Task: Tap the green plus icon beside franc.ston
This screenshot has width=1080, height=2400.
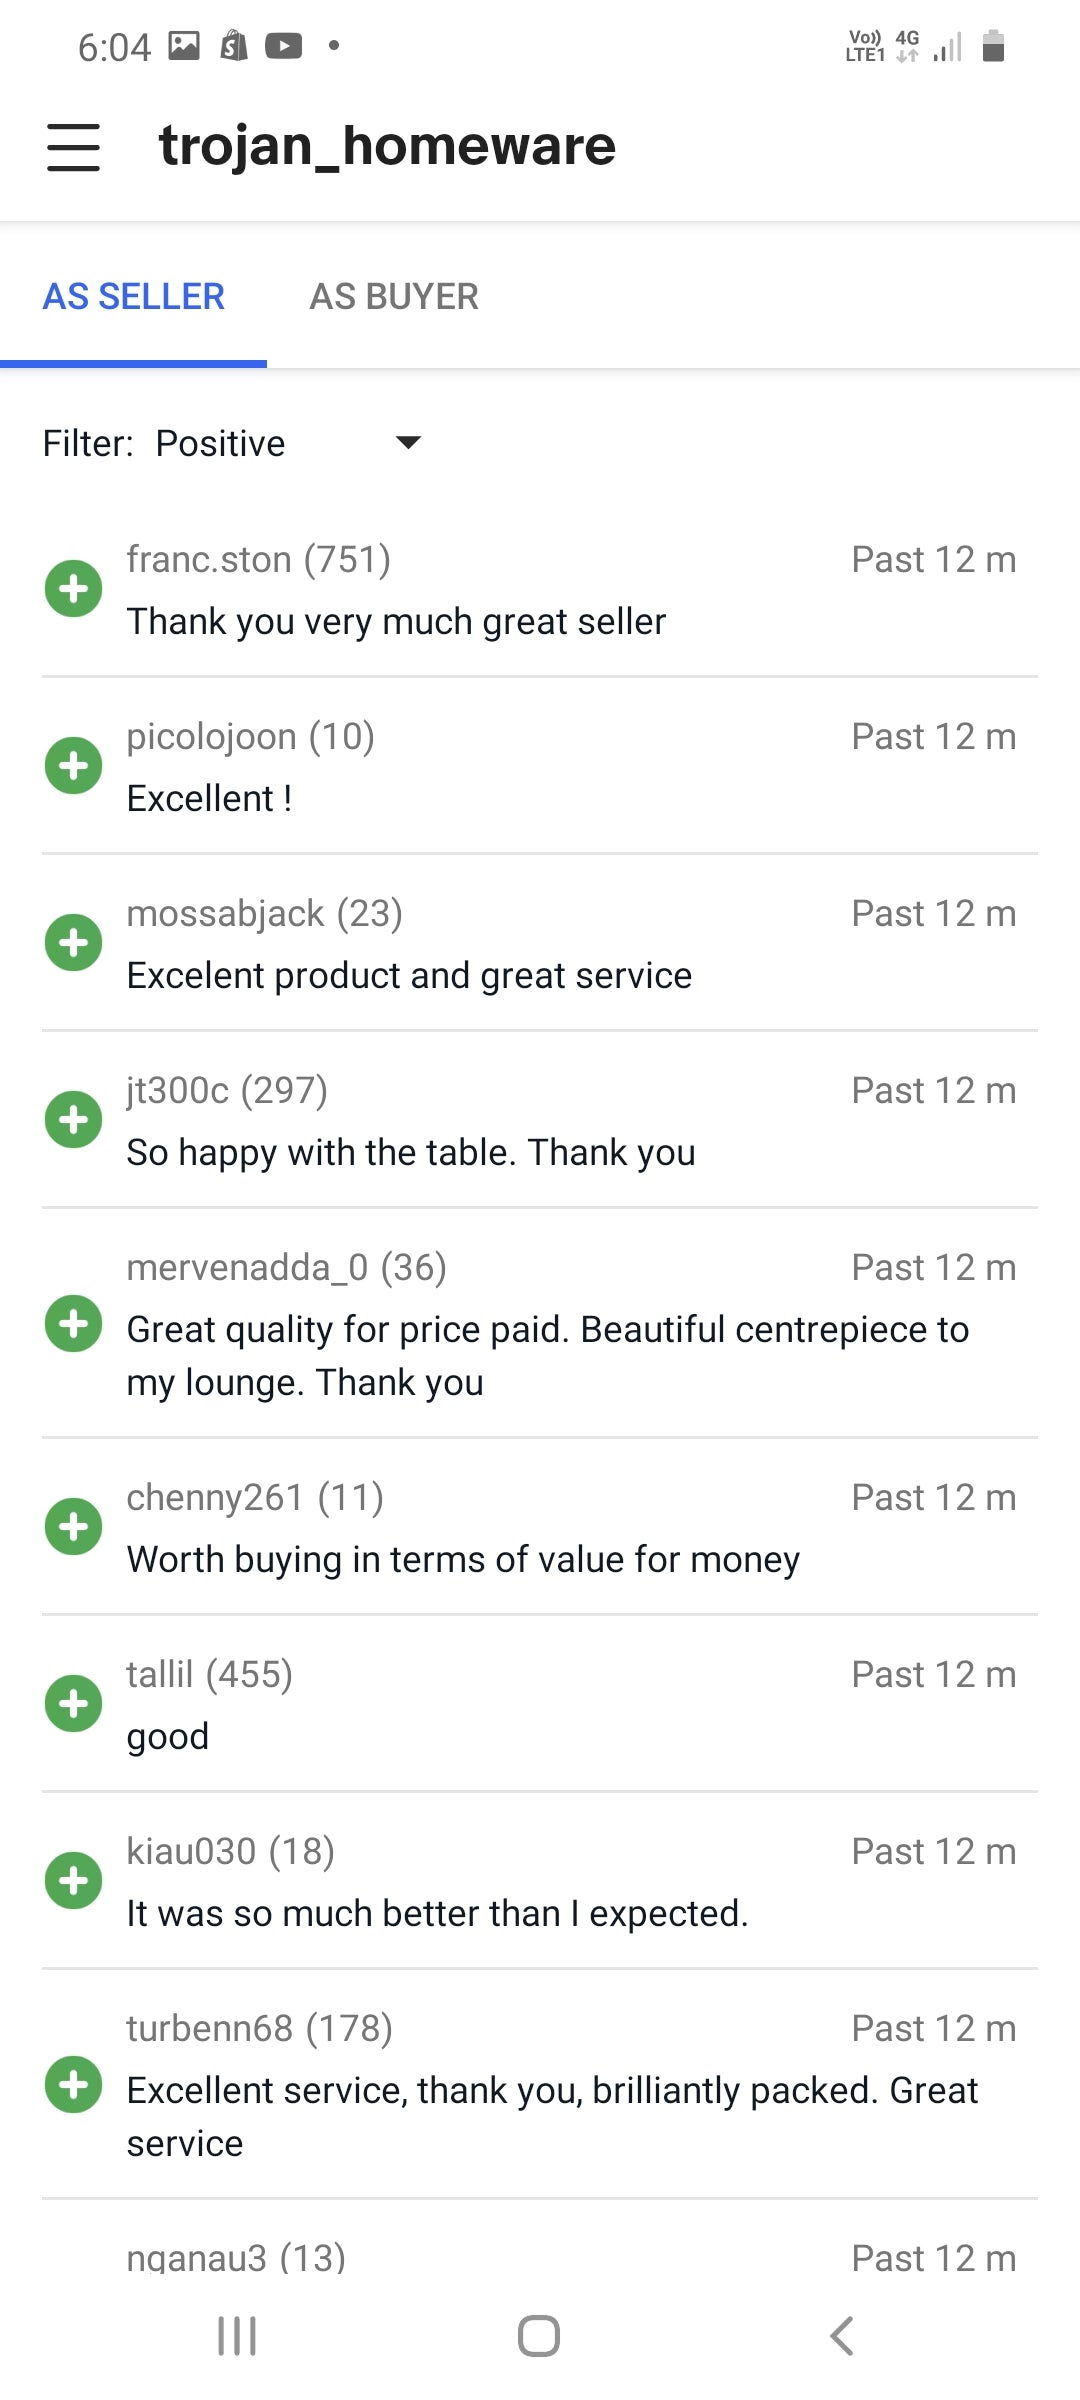Action: pos(73,589)
